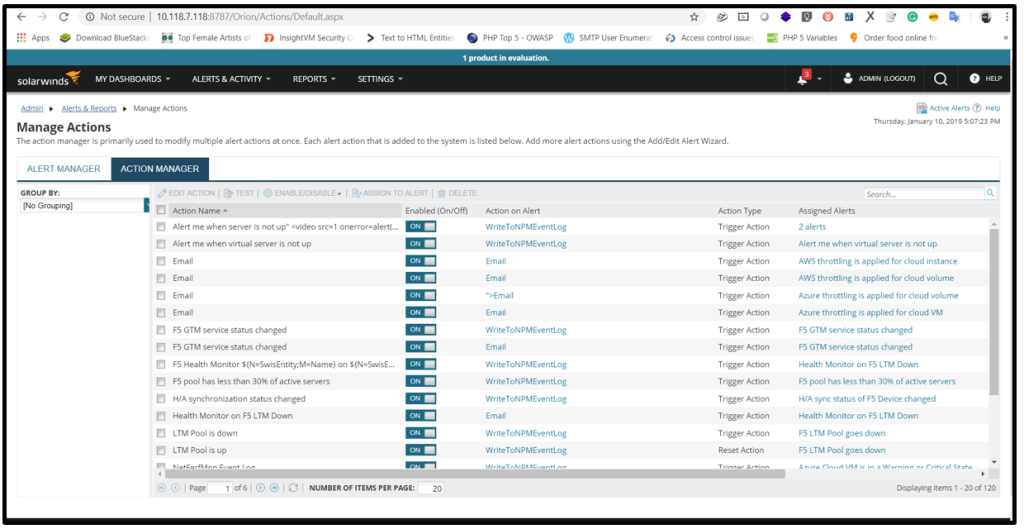
Task: Open the Chrome profile avatar
Action: point(985,18)
